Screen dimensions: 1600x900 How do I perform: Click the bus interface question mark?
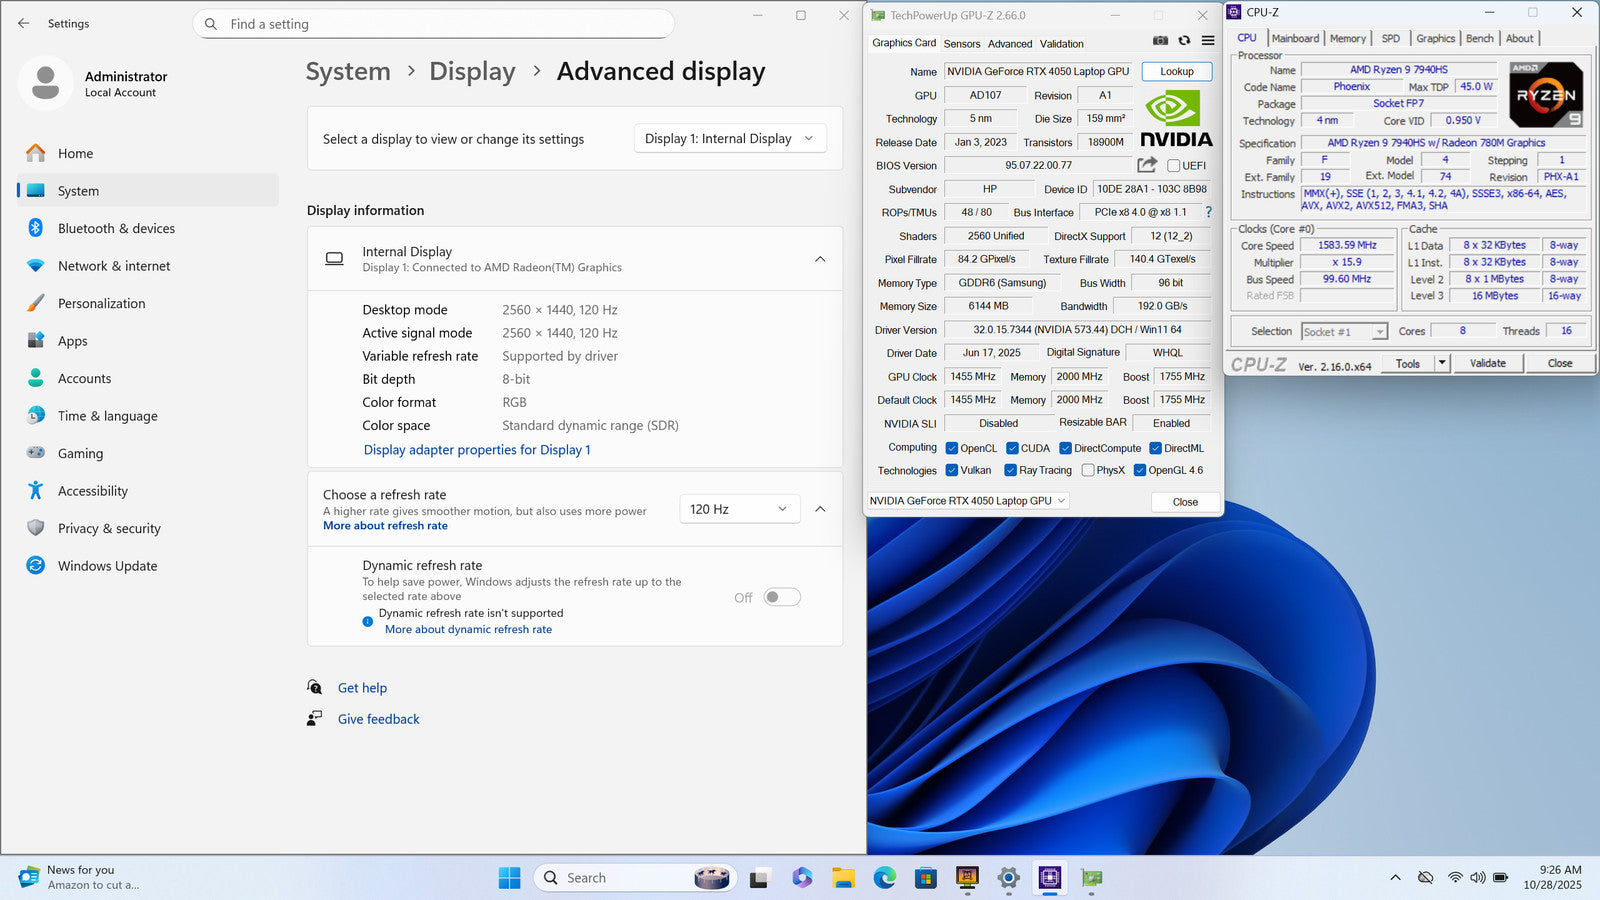tap(1208, 212)
